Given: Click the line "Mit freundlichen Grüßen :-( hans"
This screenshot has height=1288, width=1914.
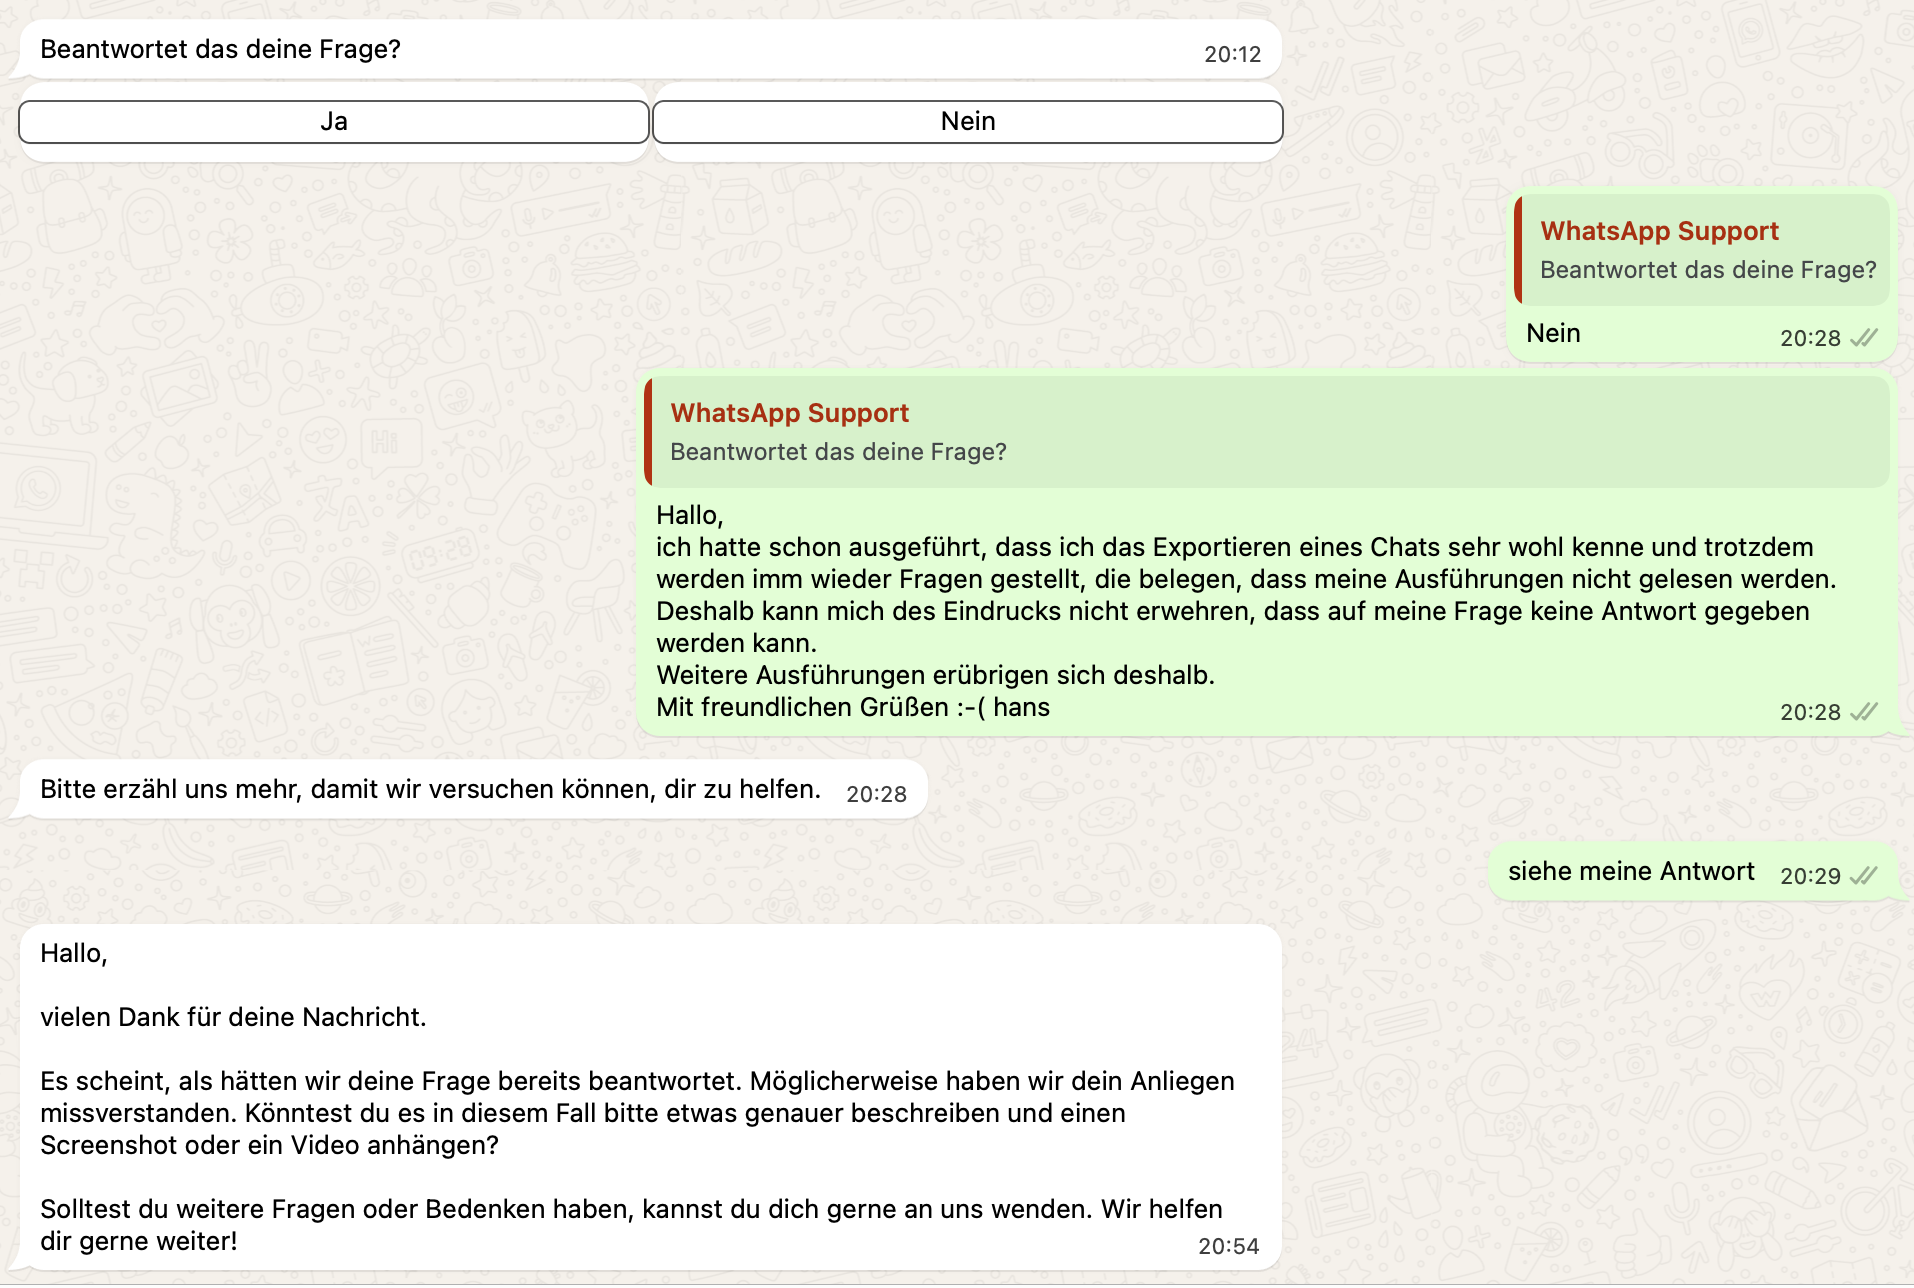Looking at the screenshot, I should [853, 707].
